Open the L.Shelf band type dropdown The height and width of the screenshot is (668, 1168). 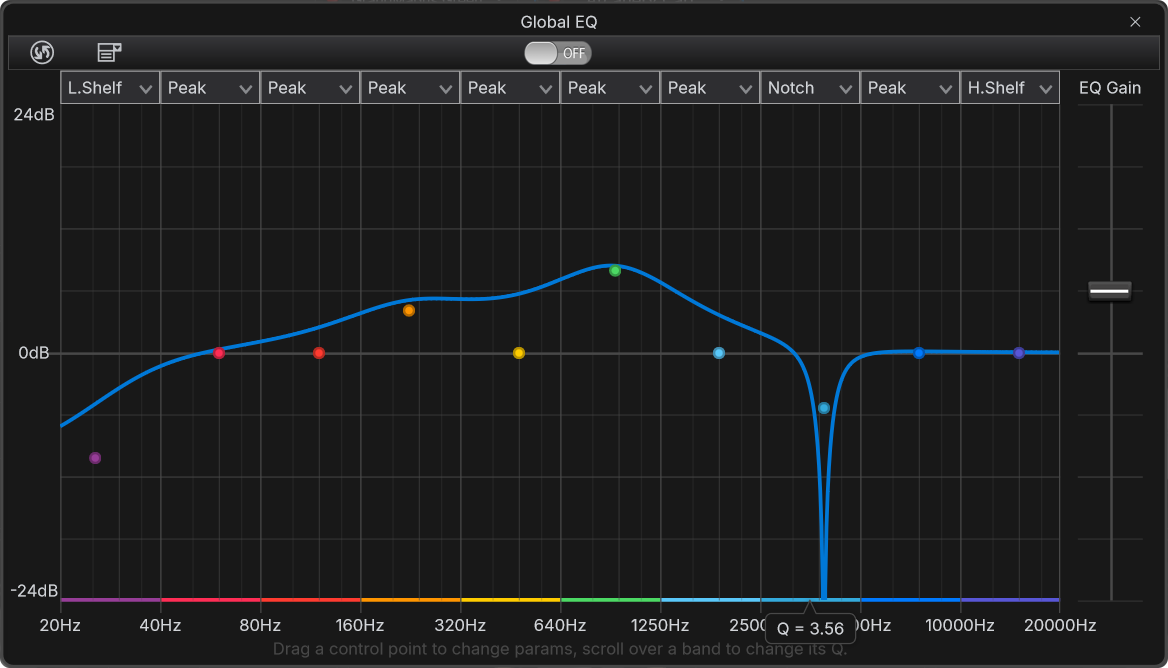[109, 87]
